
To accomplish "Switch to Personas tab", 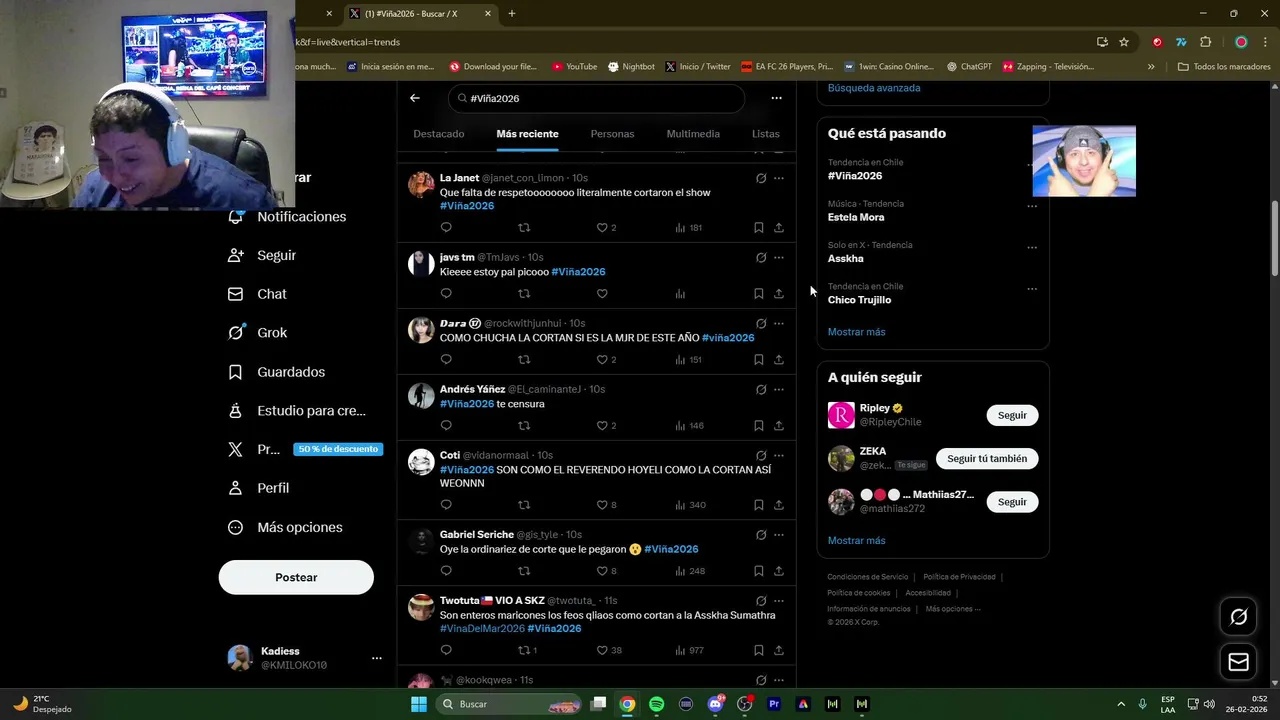I will (612, 134).
